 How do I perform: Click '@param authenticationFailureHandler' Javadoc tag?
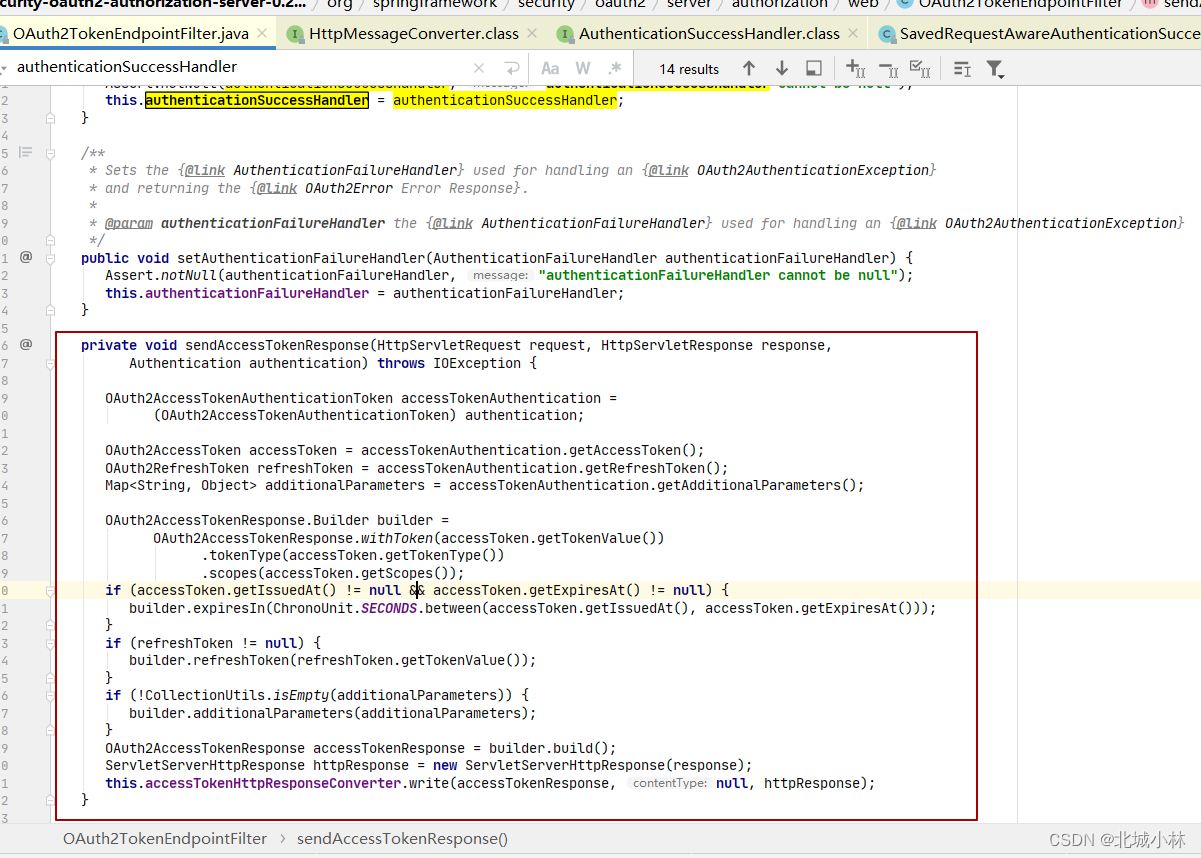point(245,223)
